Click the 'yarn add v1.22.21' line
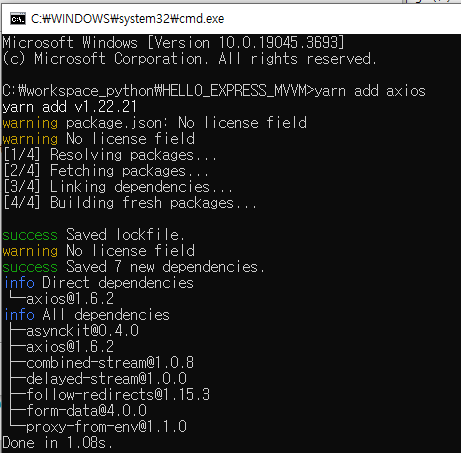This screenshot has height=453, width=461. (x=70, y=107)
